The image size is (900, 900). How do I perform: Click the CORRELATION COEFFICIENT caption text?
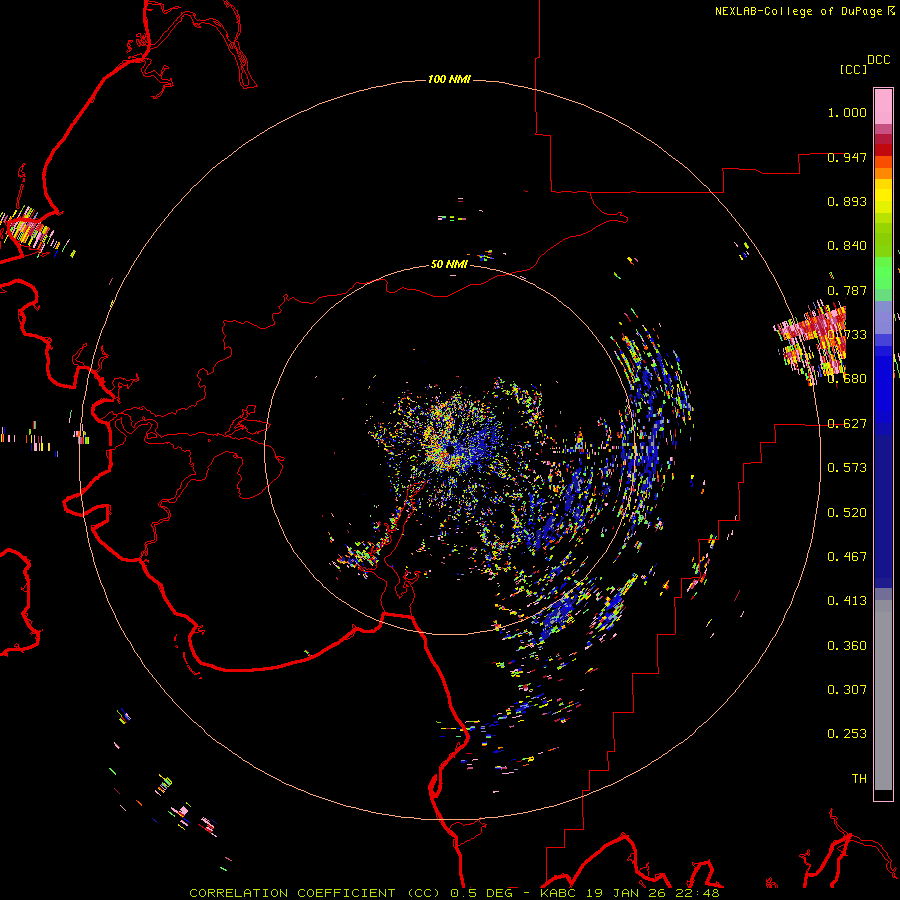click(314, 893)
